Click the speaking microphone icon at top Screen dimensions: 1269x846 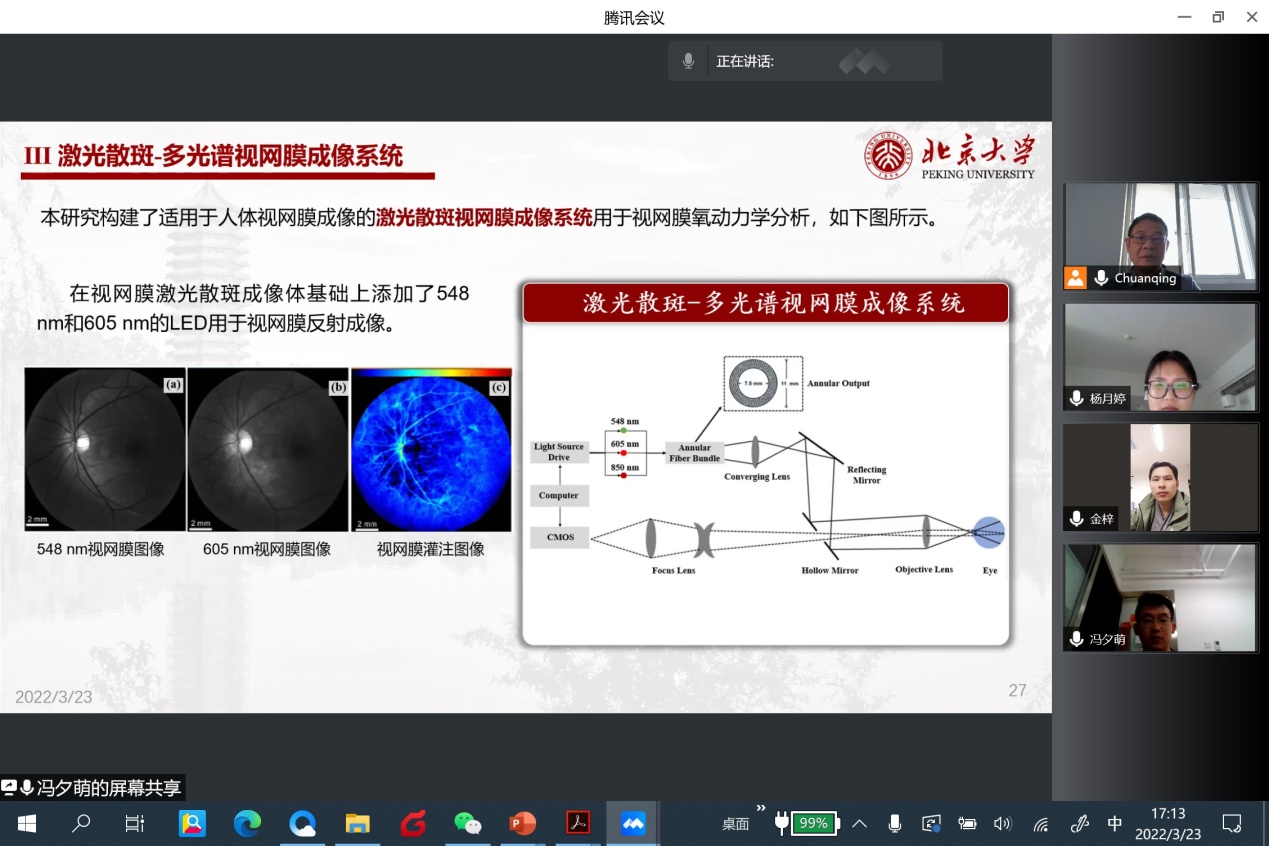tap(688, 61)
